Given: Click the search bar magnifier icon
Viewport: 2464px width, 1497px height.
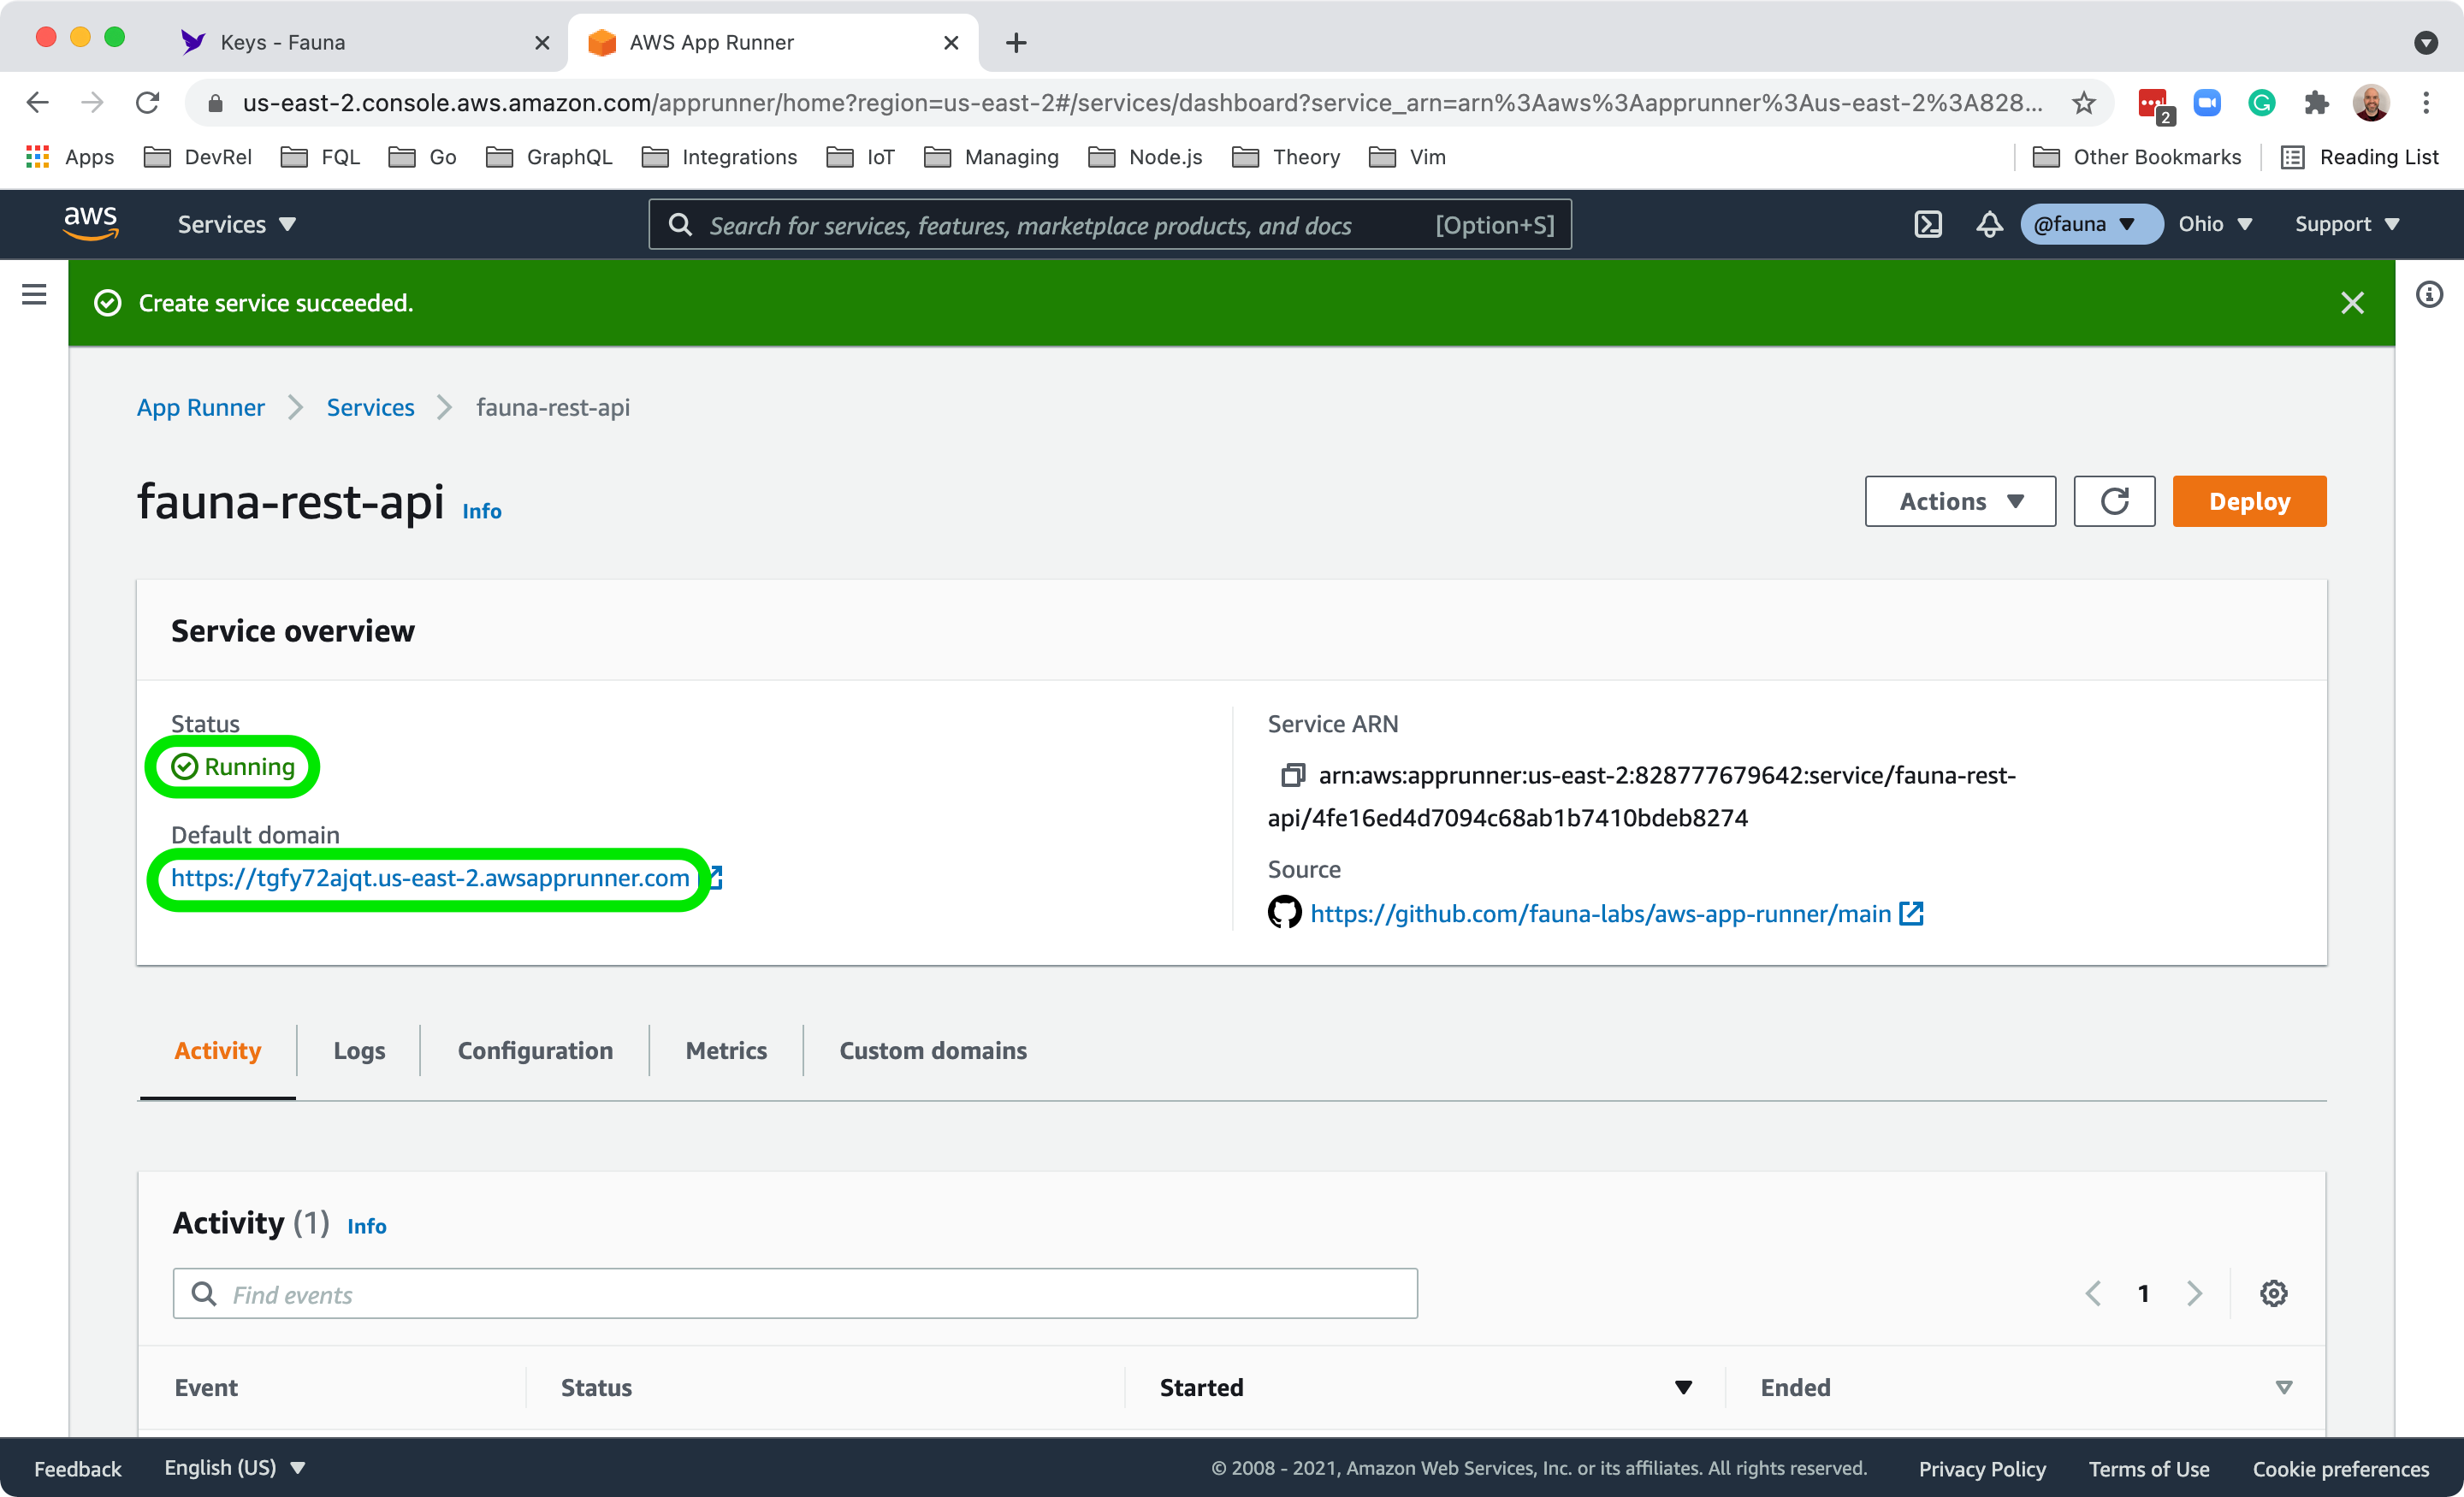Looking at the screenshot, I should click(683, 223).
